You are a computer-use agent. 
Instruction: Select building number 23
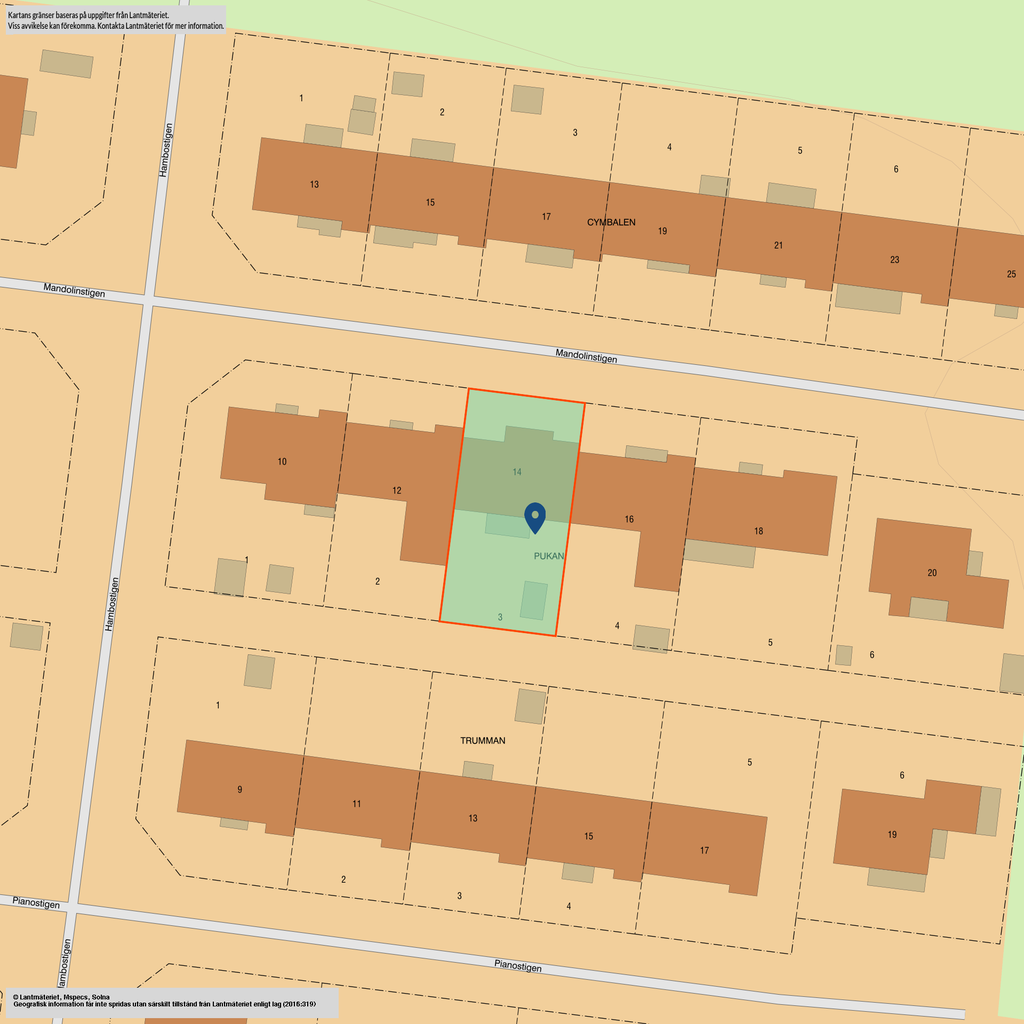894,259
